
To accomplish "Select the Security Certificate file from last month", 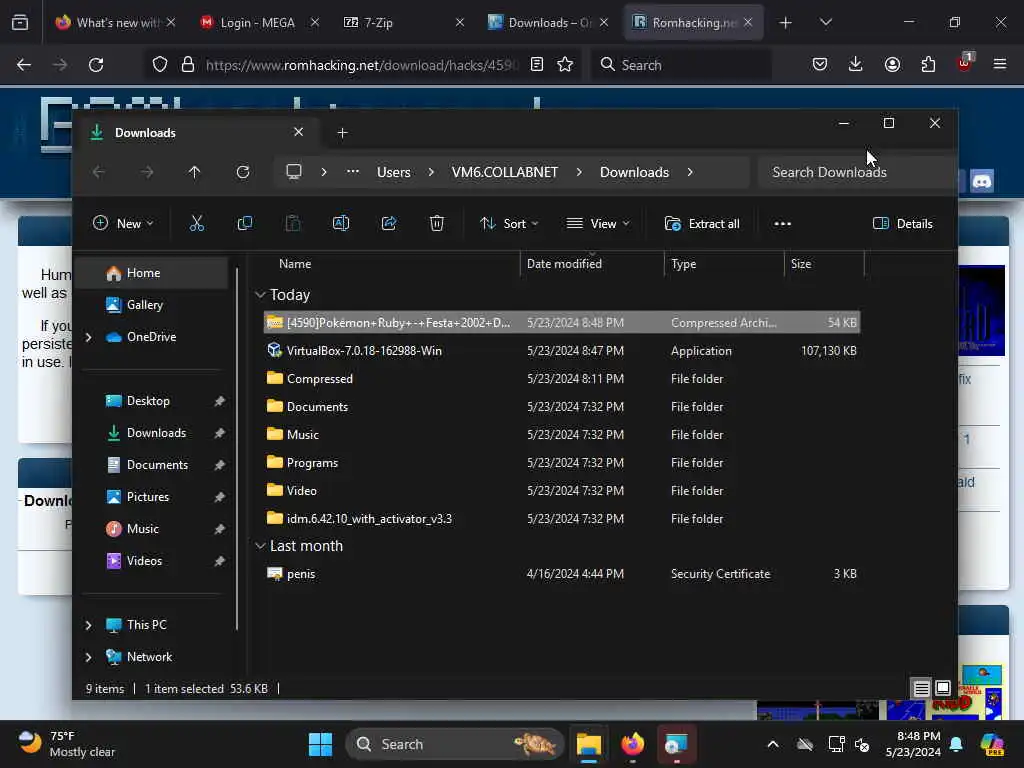I will [x=562, y=573].
